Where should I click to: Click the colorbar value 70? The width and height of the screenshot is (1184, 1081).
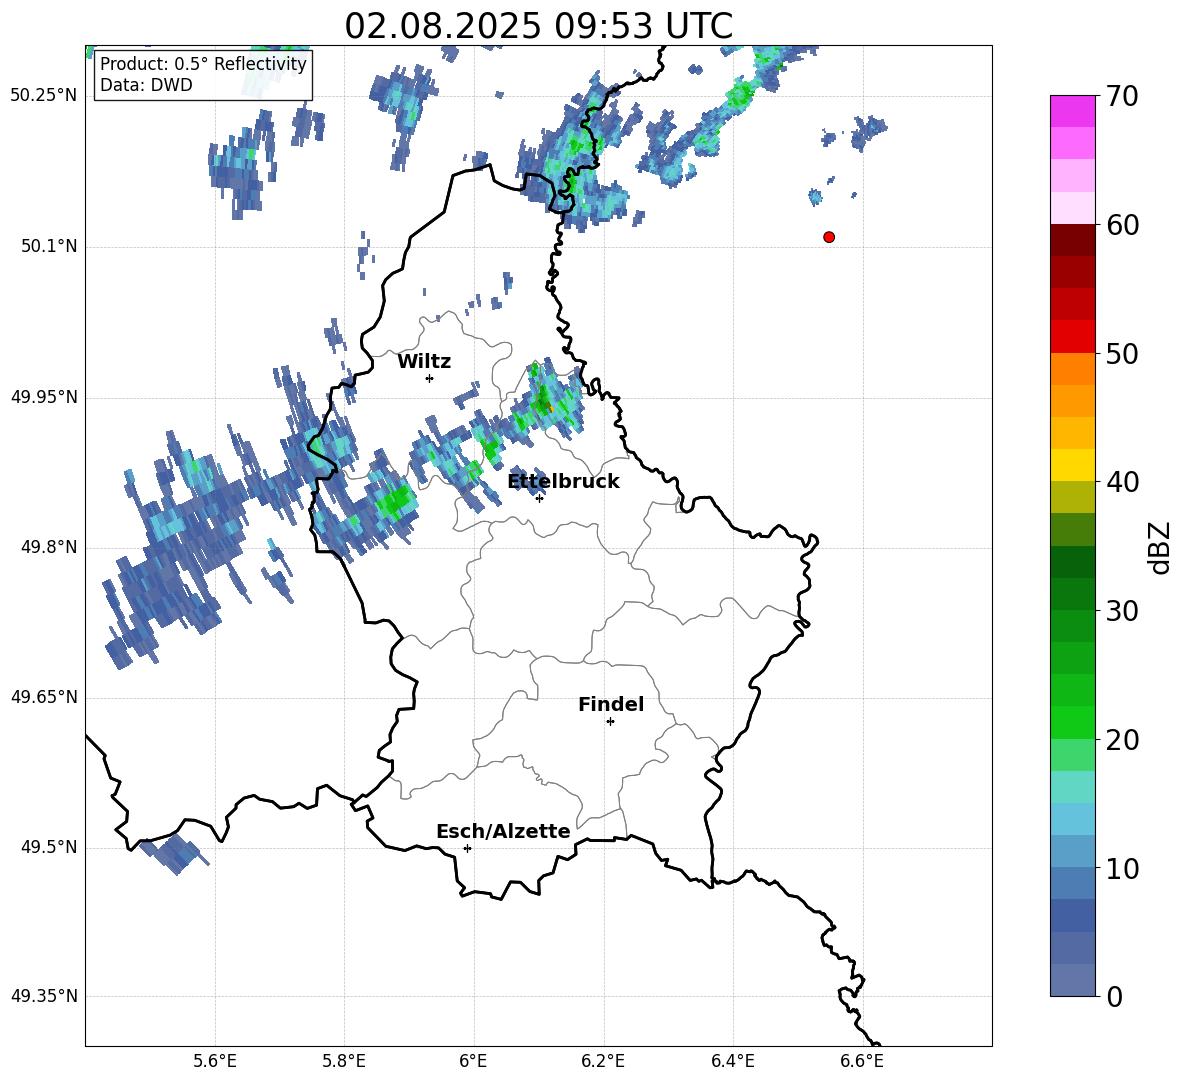(x=1122, y=97)
